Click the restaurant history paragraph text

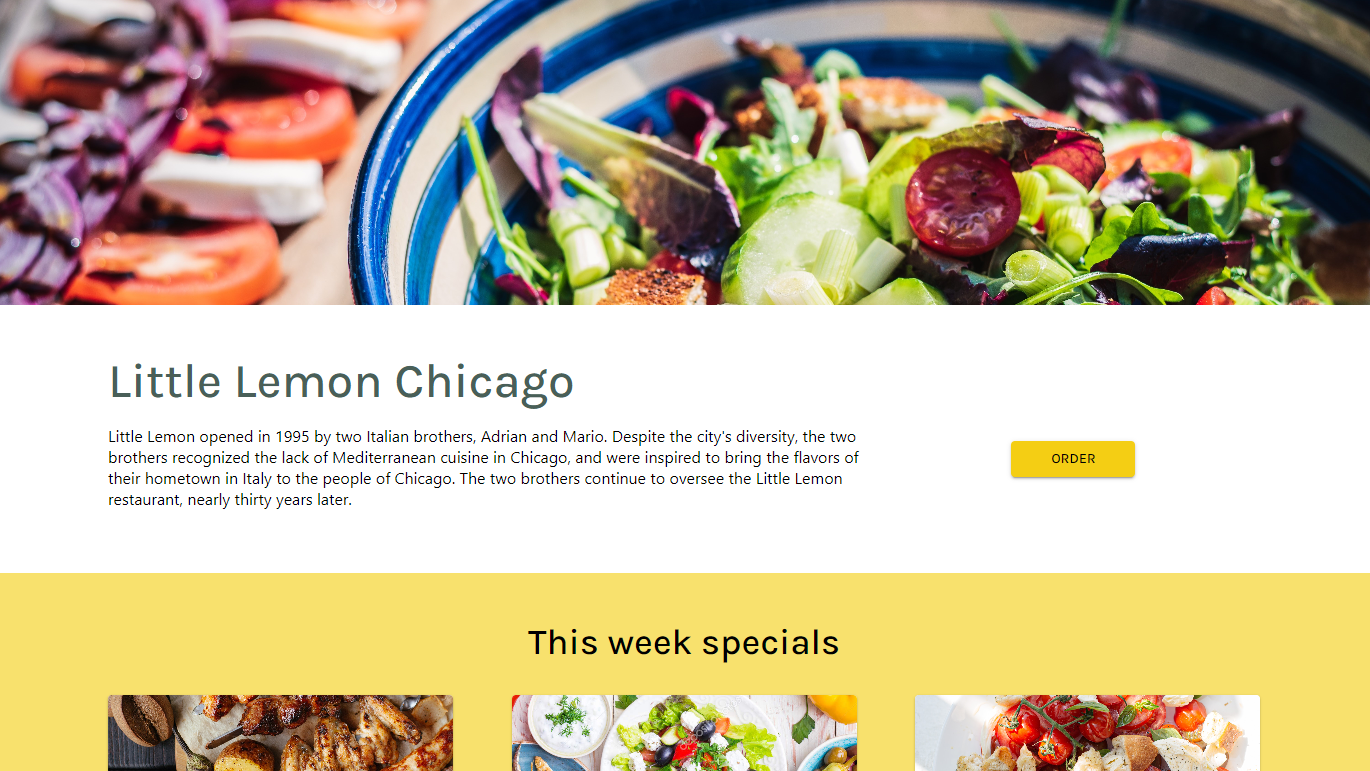(484, 468)
